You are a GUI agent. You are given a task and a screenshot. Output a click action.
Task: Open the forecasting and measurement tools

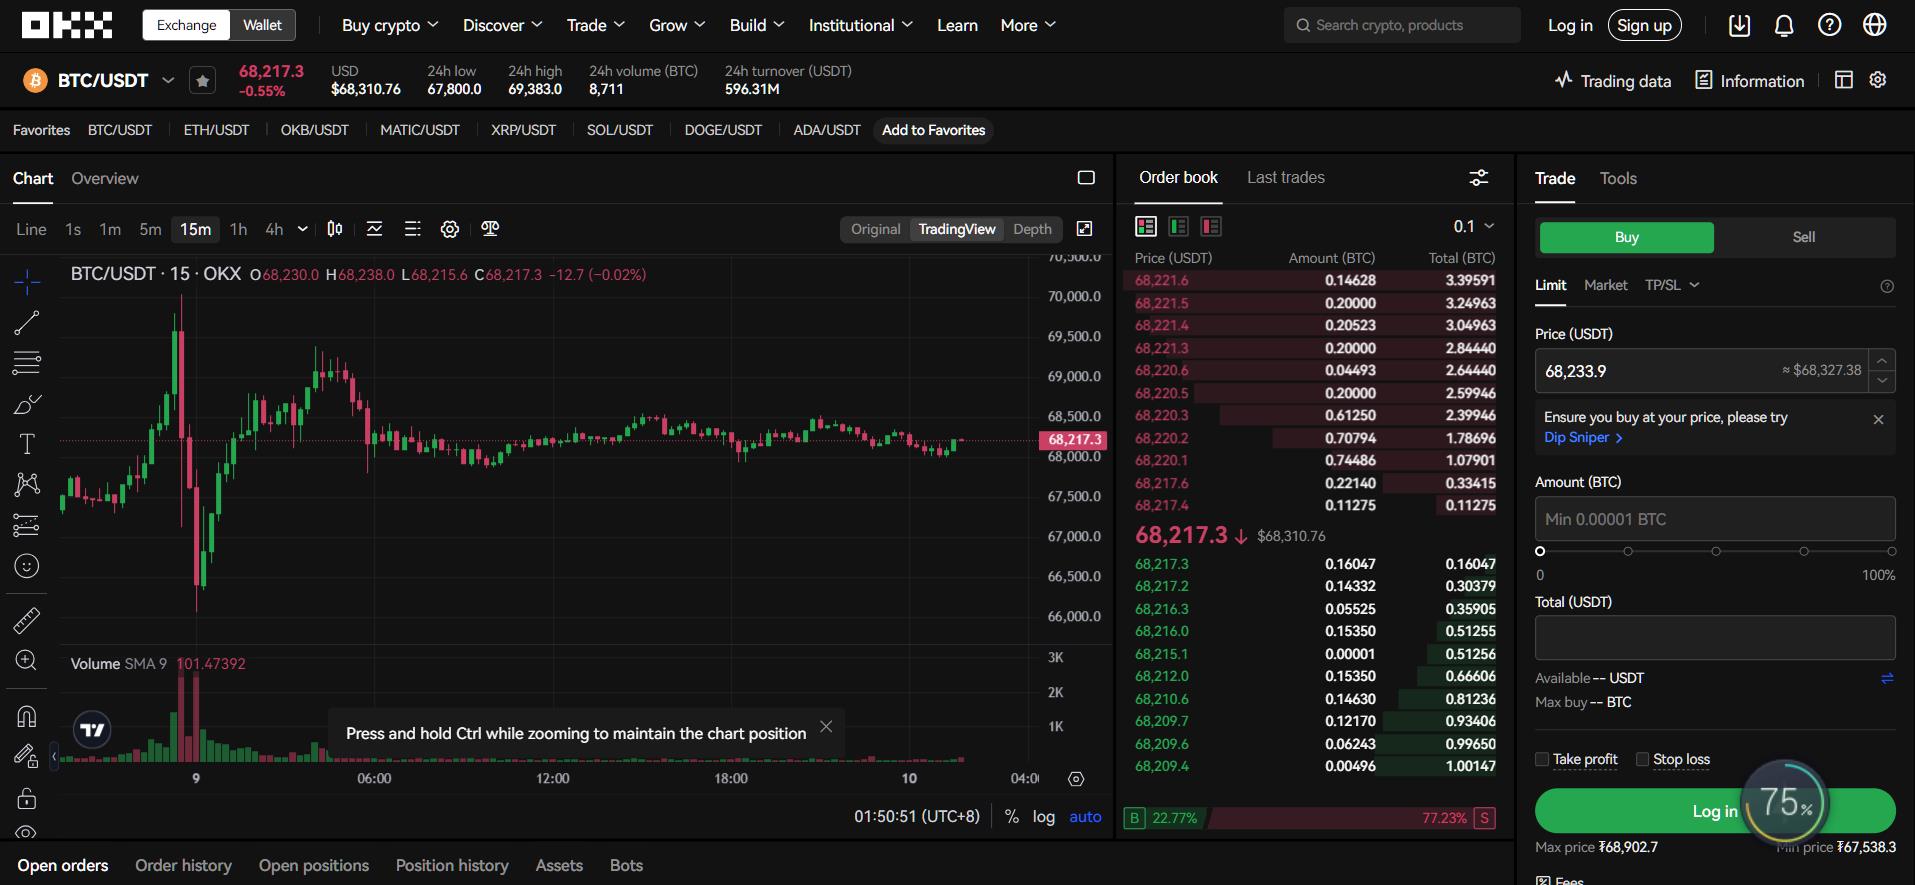[x=27, y=525]
